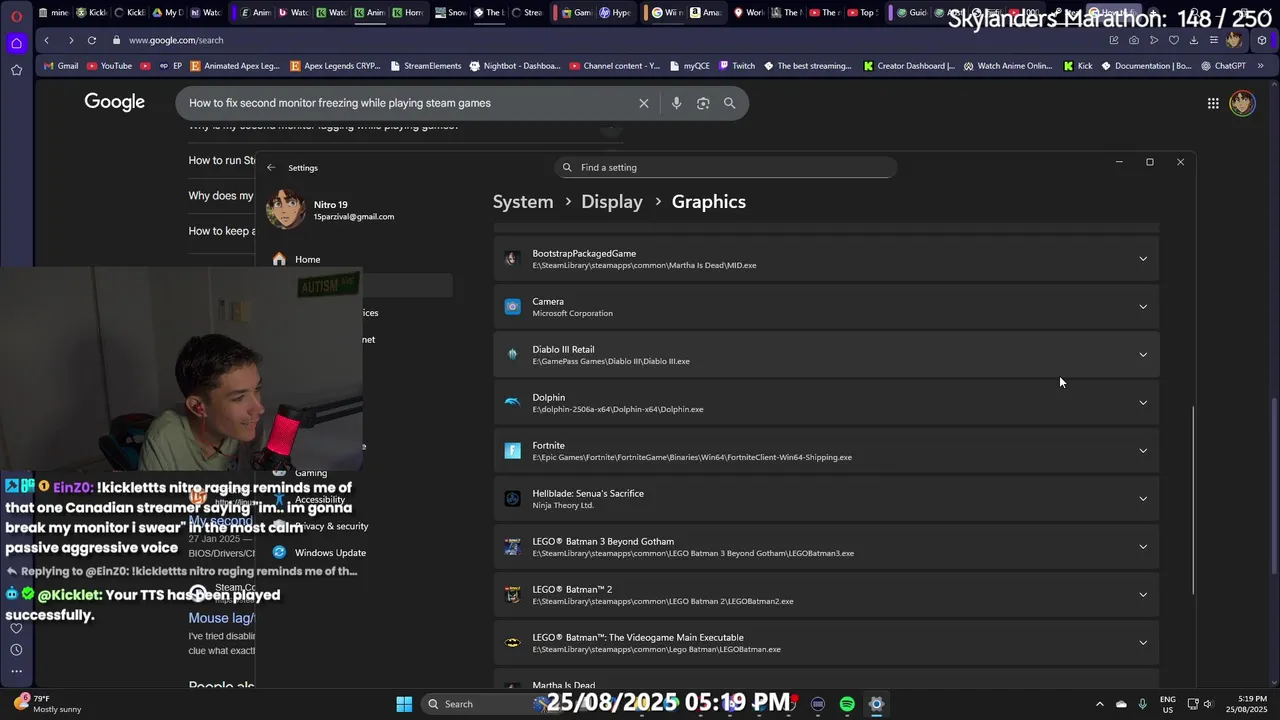This screenshot has width=1280, height=720.
Task: Go back using the Settings back arrow
Action: (x=271, y=168)
